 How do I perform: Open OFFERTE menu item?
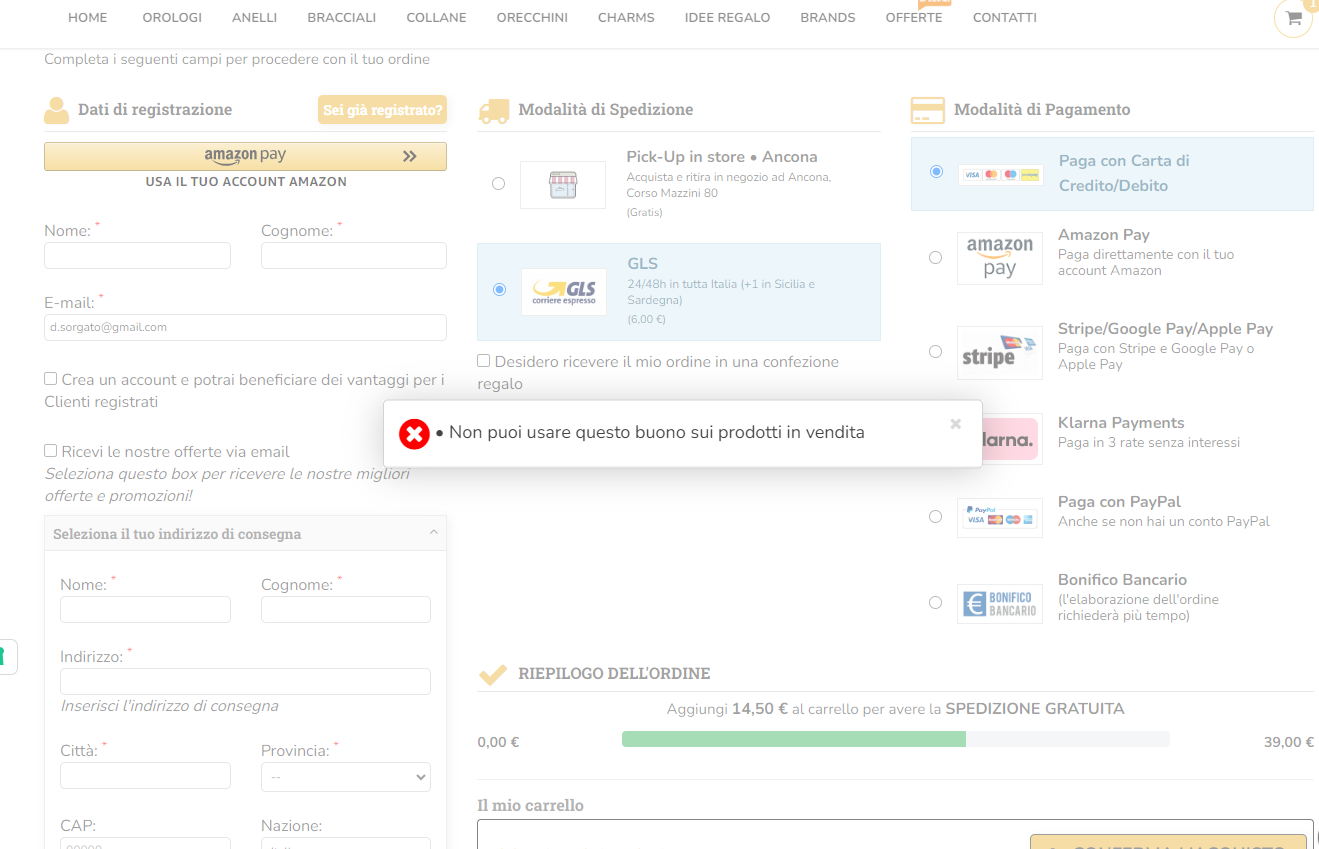pyautogui.click(x=914, y=18)
